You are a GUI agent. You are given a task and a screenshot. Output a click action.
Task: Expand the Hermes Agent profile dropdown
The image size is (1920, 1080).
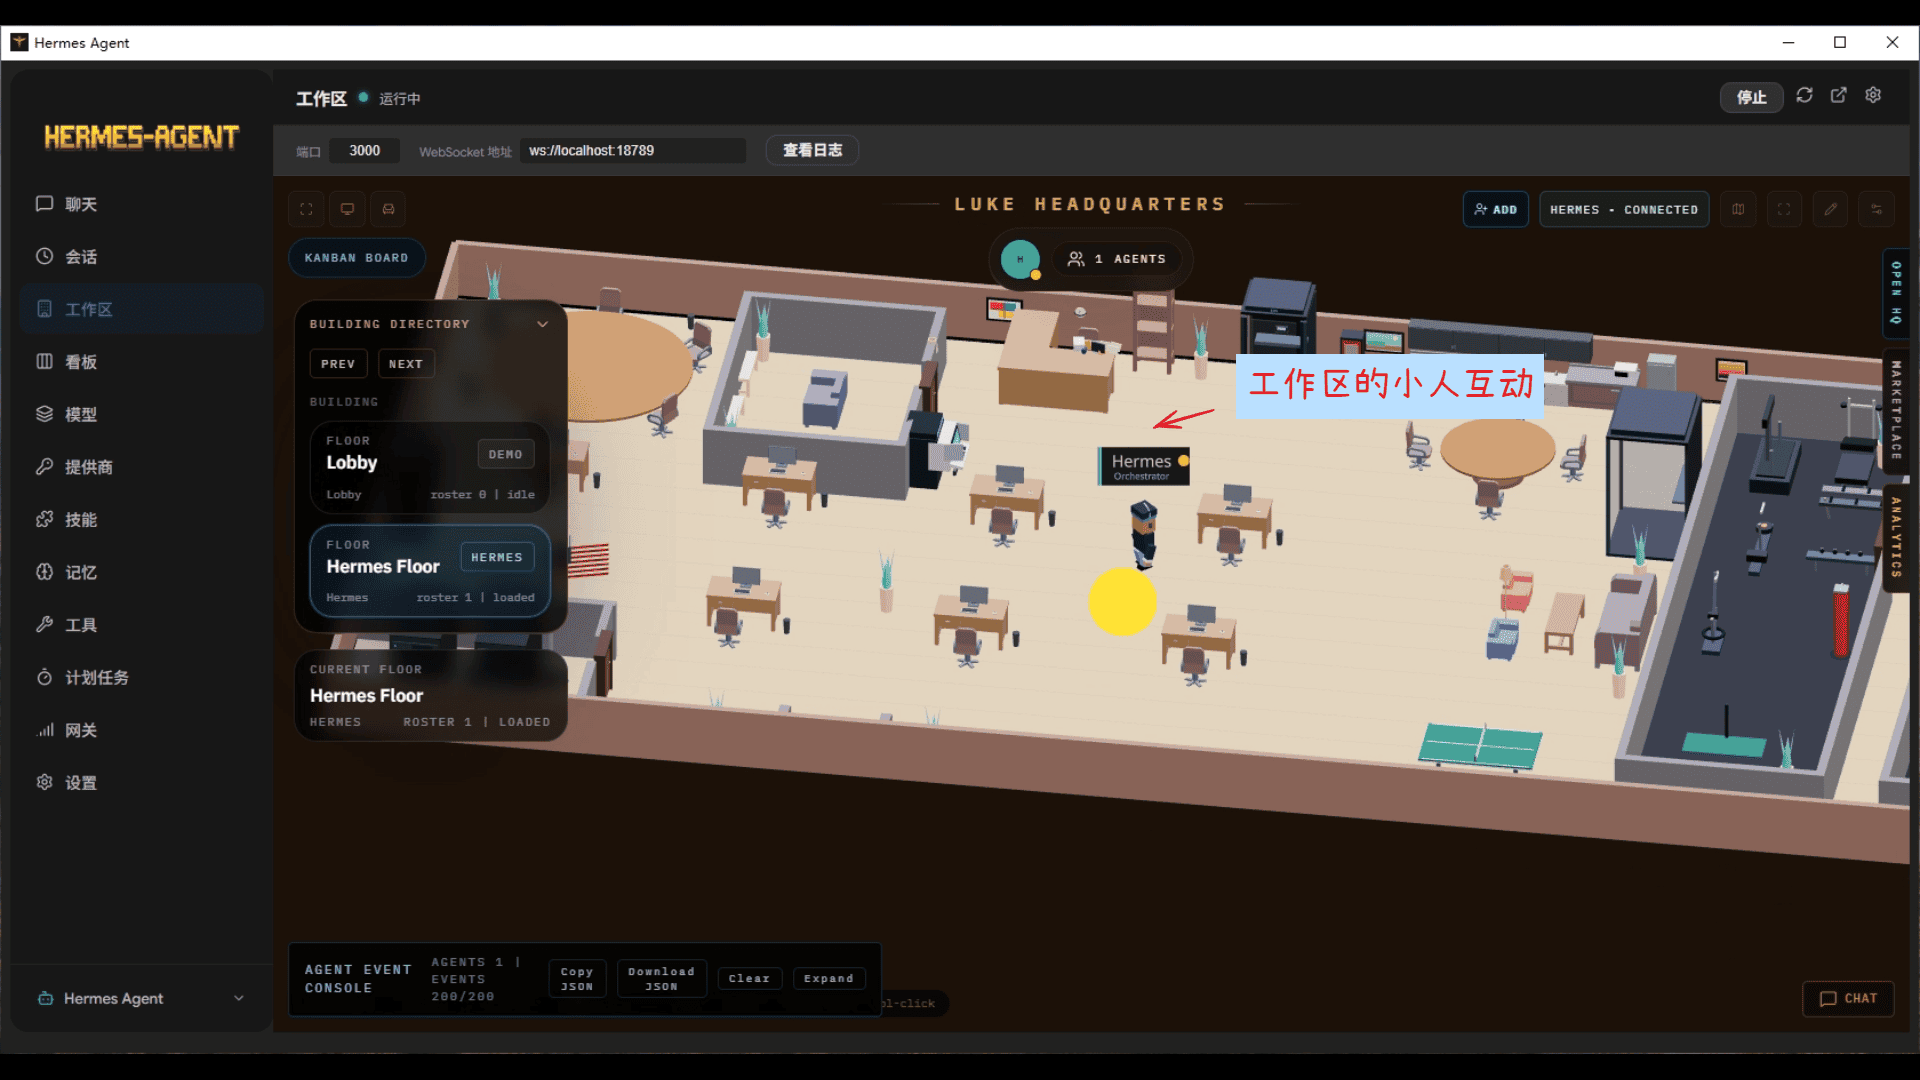pyautogui.click(x=141, y=998)
